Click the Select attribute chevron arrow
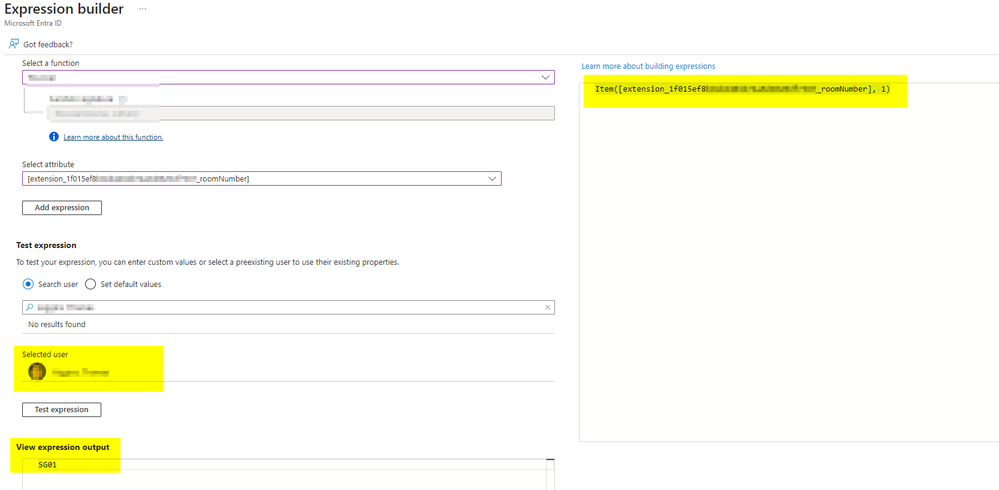 pos(492,179)
